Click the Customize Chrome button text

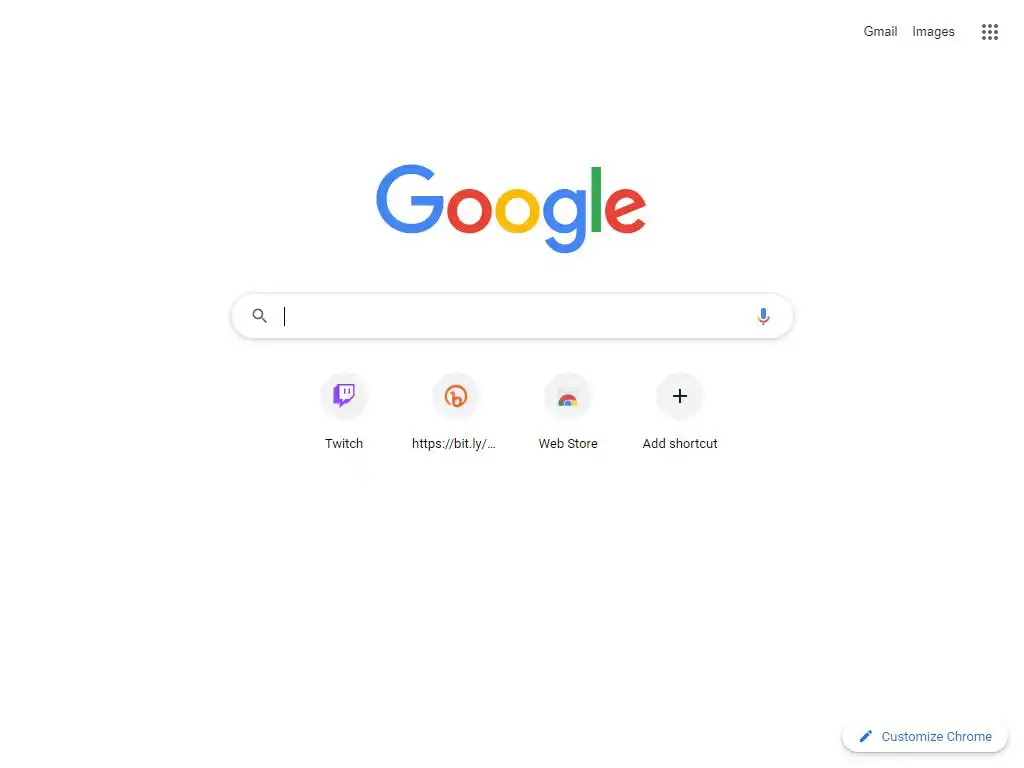coord(936,737)
